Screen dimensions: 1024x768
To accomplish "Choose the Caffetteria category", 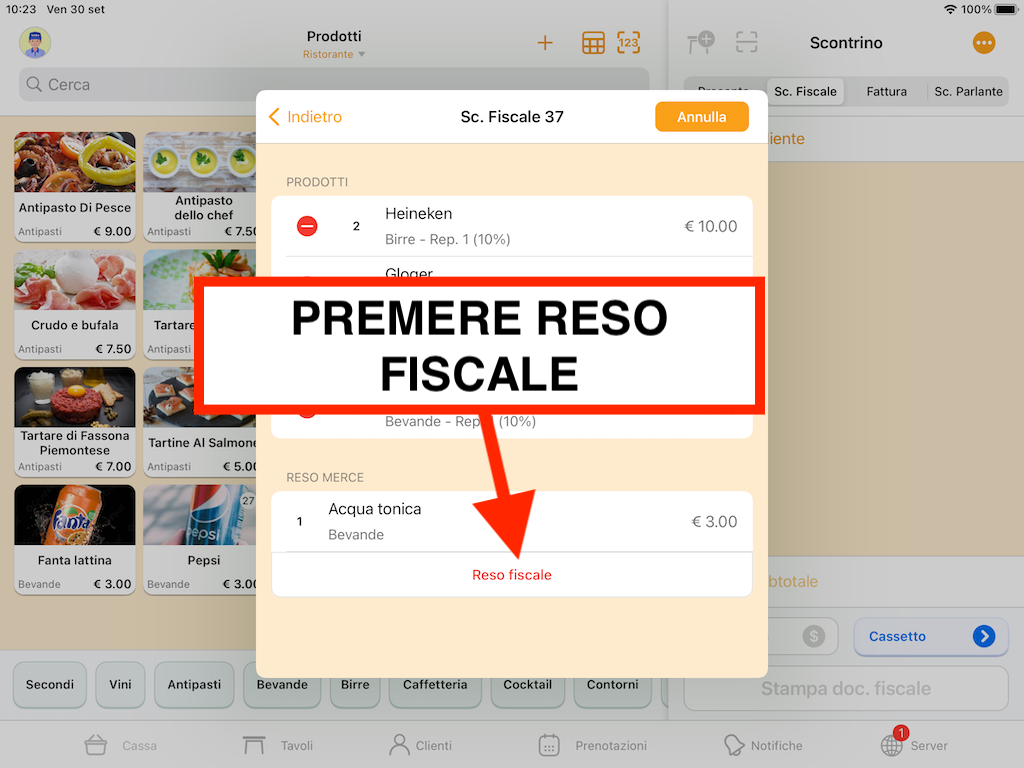I will (435, 684).
